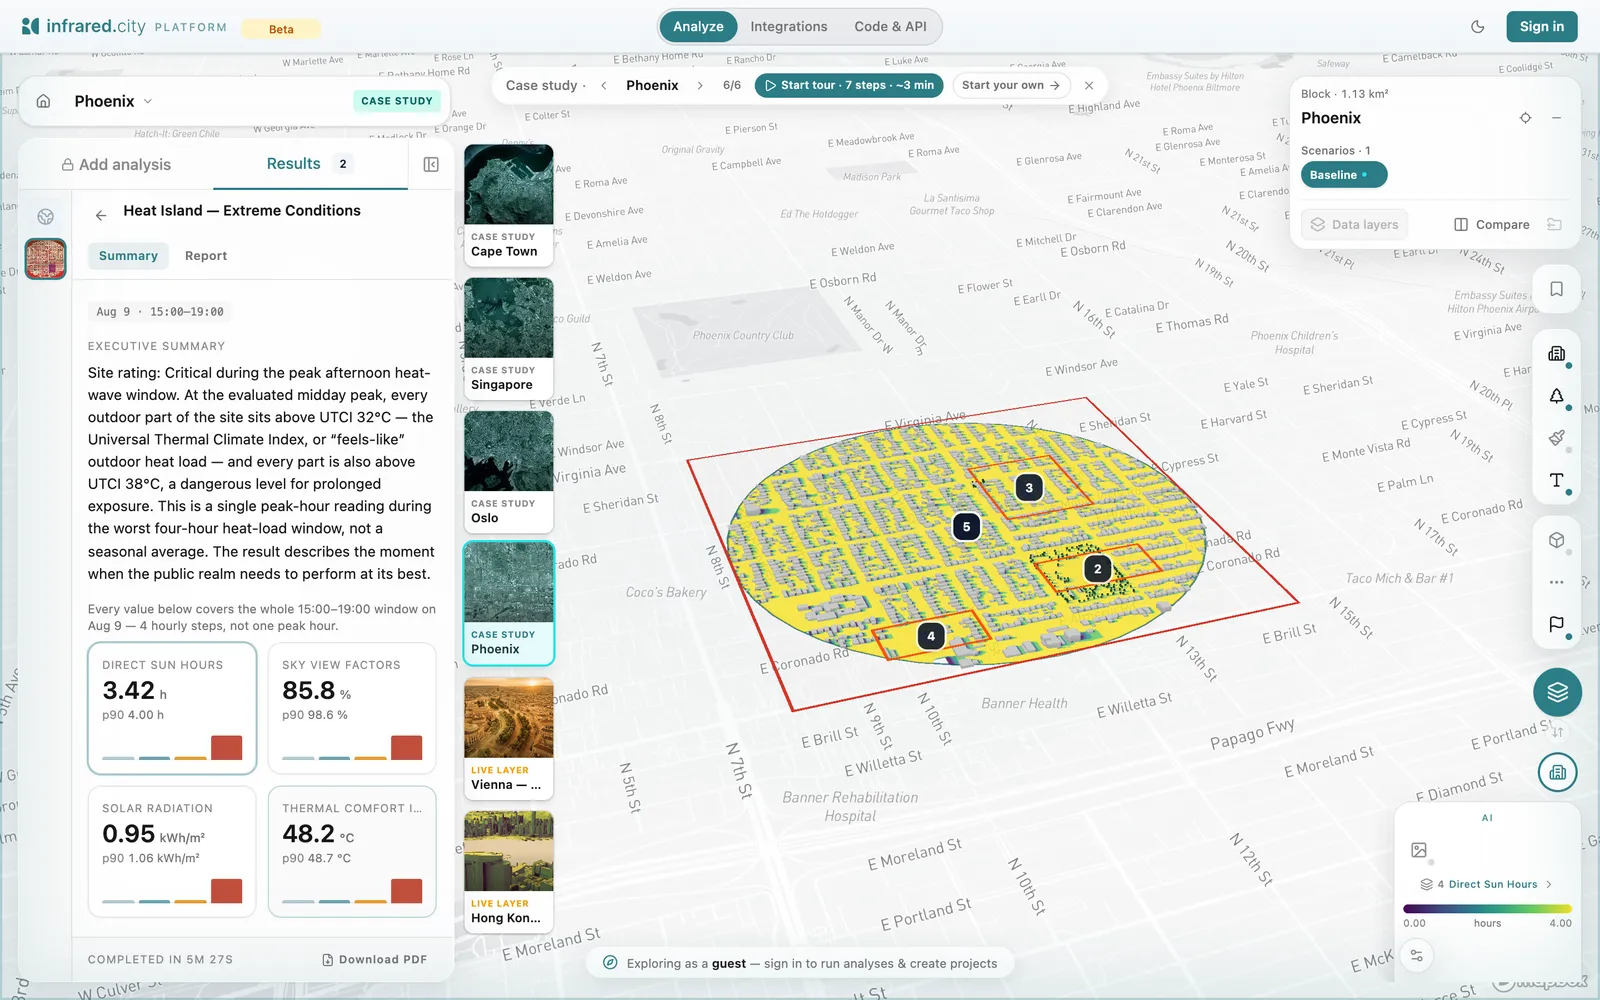
Task: Select the Thermal Comfort 48.2 °C card
Action: tap(352, 852)
